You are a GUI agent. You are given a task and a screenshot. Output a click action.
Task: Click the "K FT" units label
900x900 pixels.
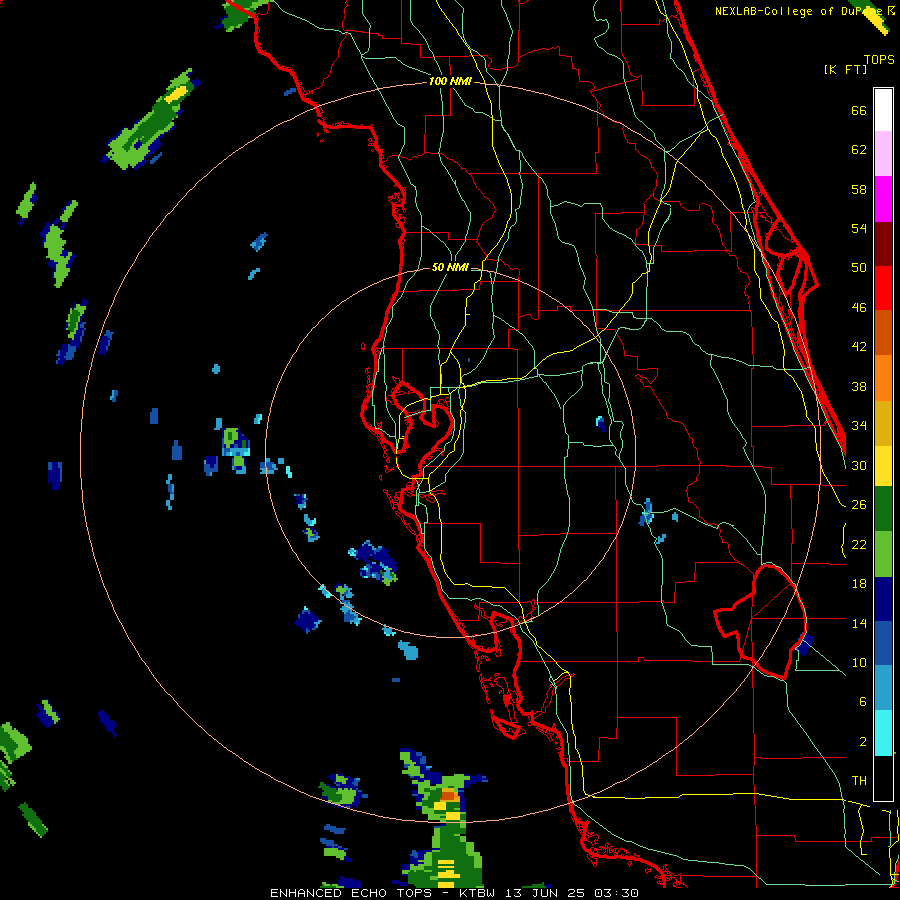coord(846,69)
